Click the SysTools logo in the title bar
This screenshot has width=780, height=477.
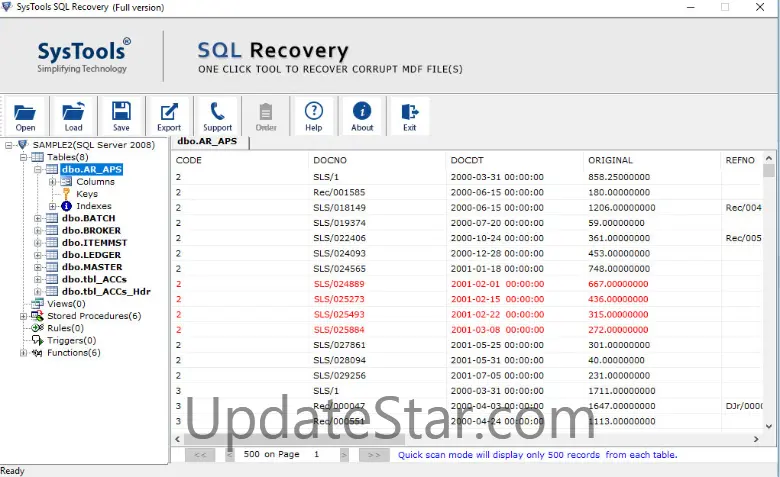(7, 7)
